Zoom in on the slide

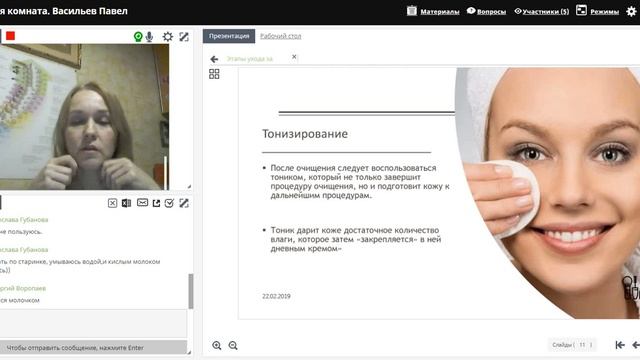pos(217,345)
